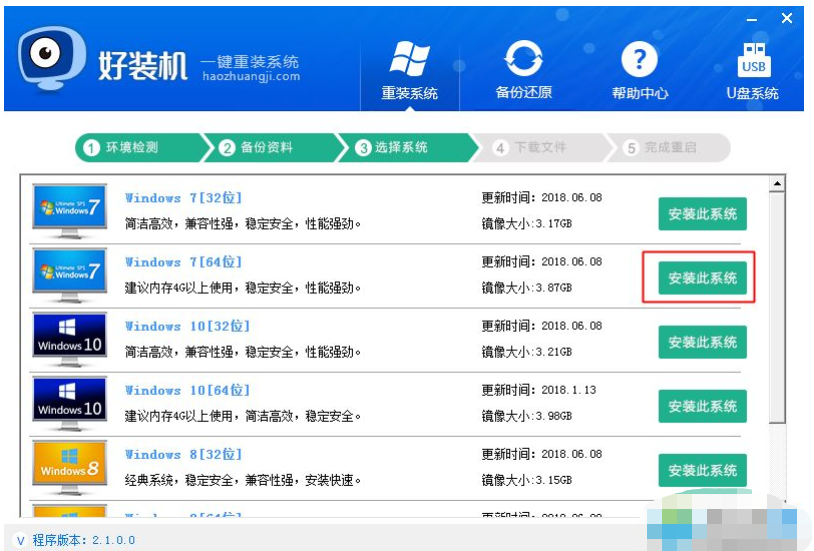Click the question mark help icon
The height and width of the screenshot is (551, 814).
tap(639, 59)
